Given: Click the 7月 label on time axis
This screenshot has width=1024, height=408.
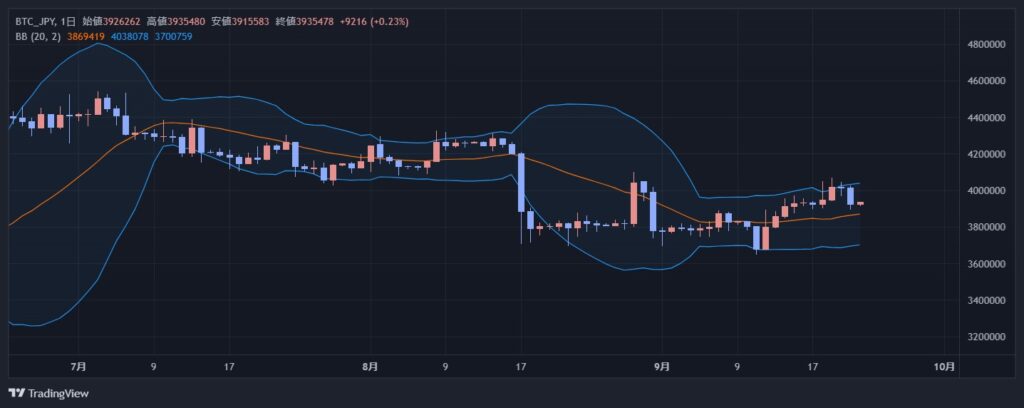Looking at the screenshot, I should [79, 366].
